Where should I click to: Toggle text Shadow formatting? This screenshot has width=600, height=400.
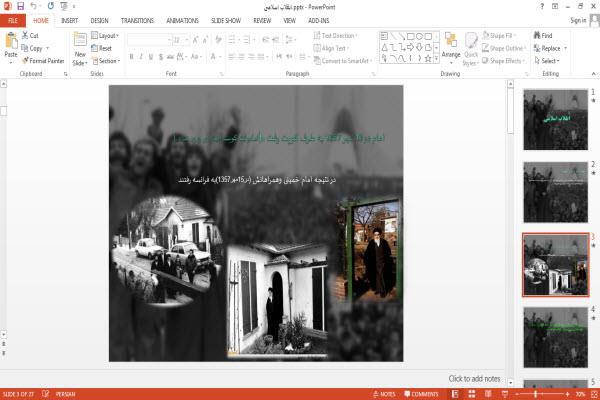[161, 57]
